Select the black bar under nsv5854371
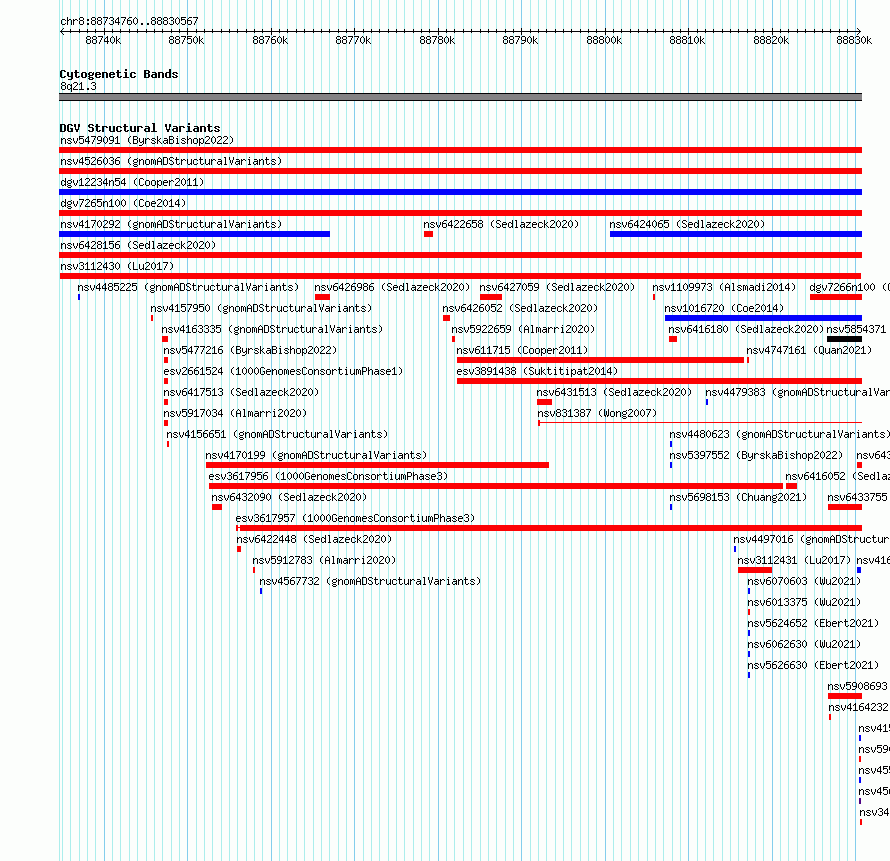 [x=845, y=339]
